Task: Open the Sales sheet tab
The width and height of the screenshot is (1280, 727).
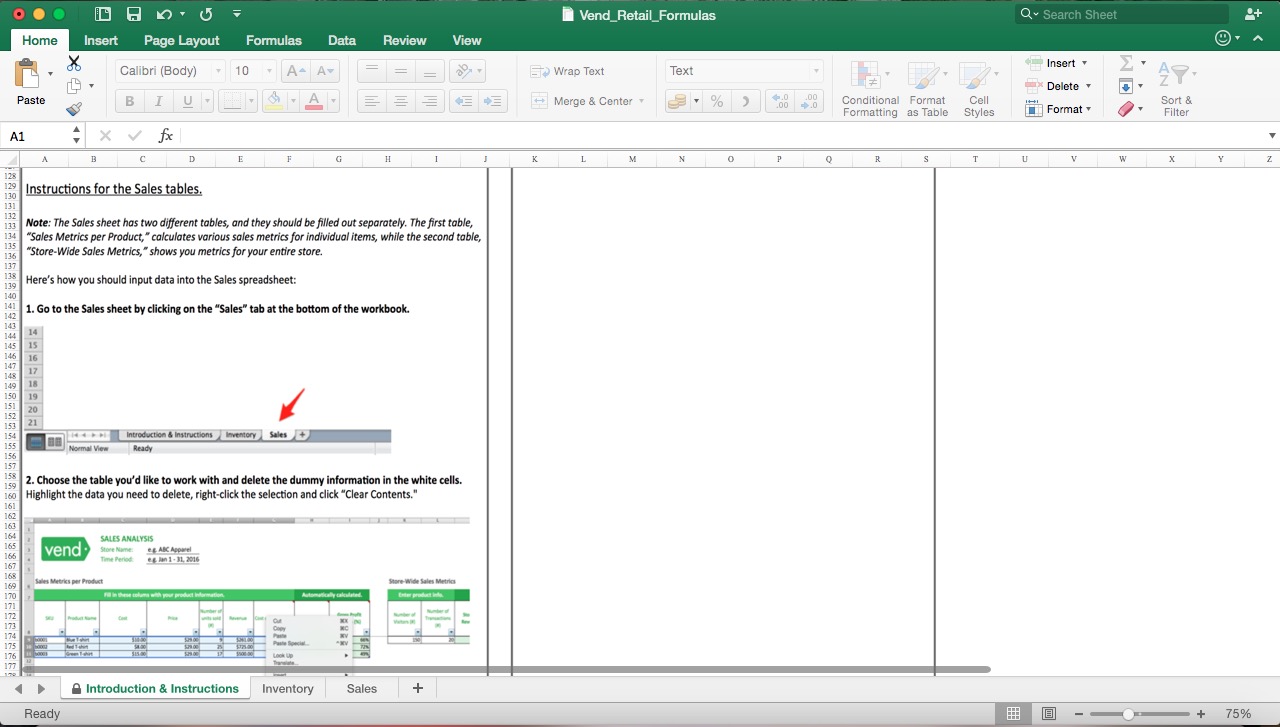Action: click(361, 688)
